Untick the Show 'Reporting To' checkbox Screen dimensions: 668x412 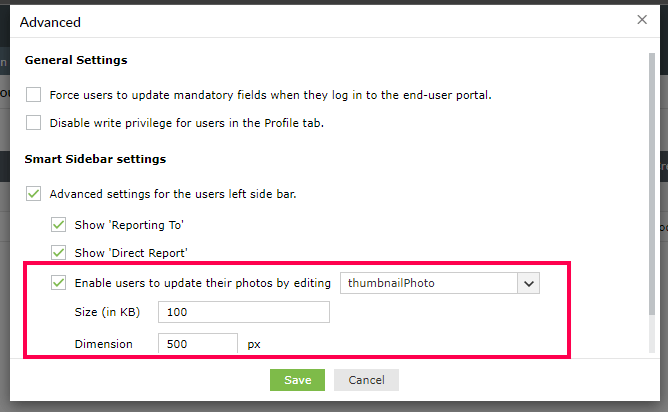59,225
